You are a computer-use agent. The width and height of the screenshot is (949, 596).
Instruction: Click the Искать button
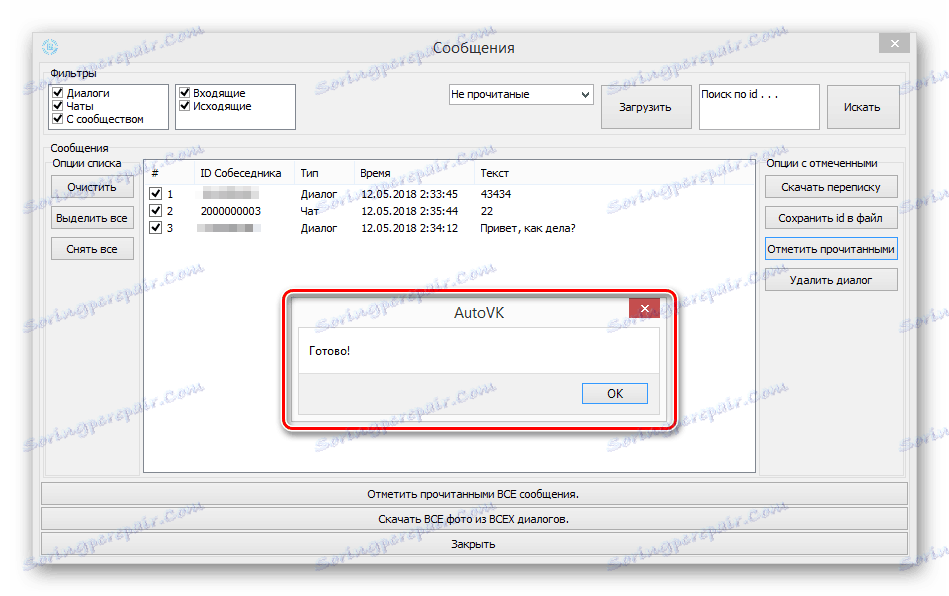coord(862,107)
